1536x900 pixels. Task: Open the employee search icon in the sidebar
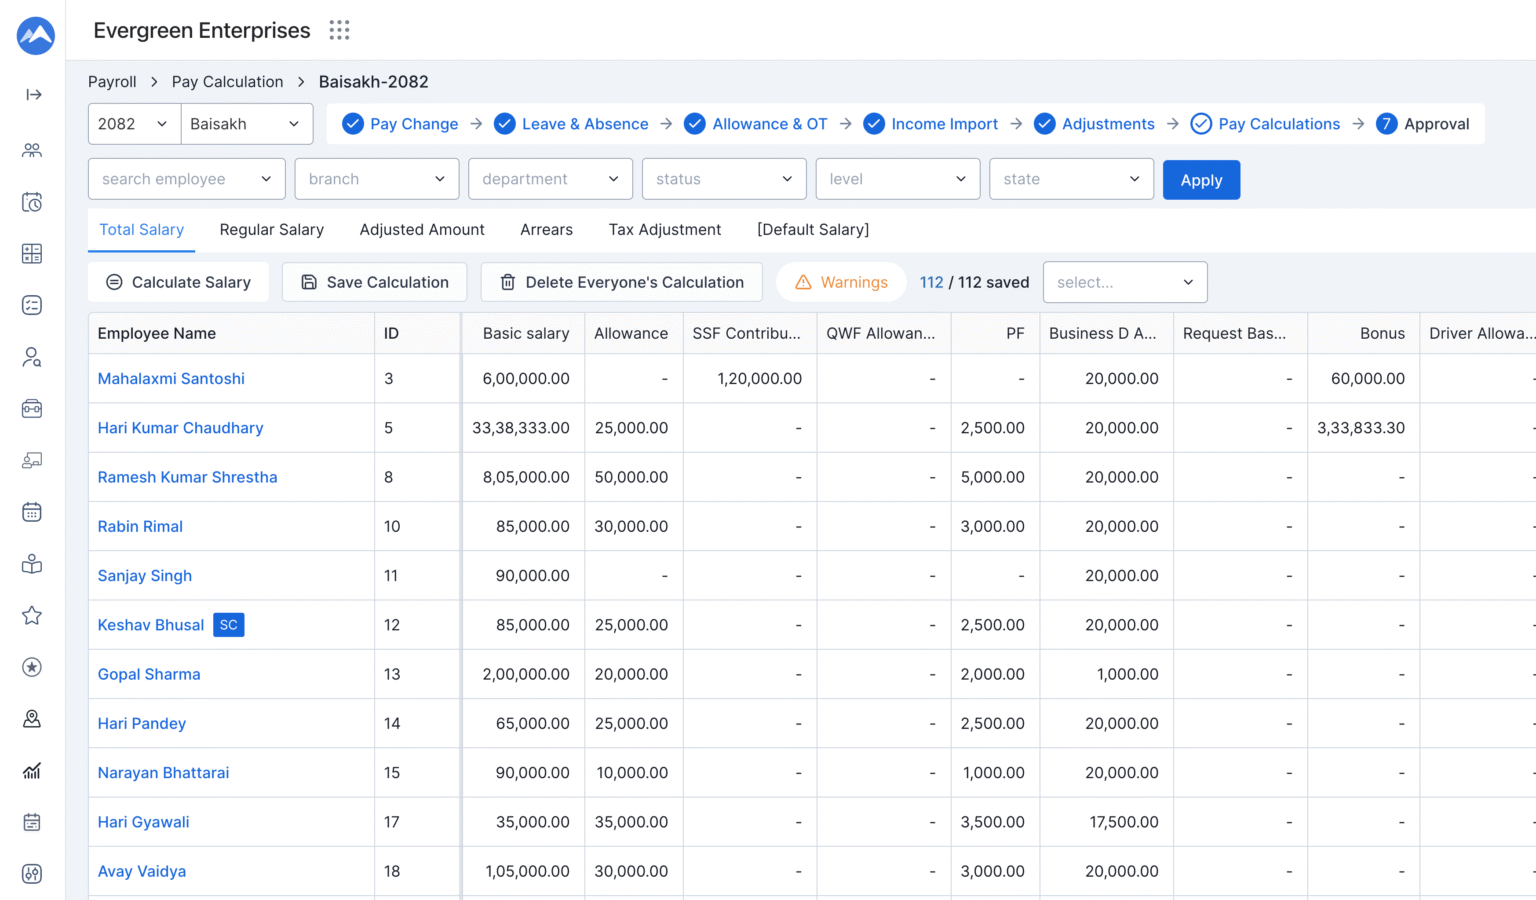pyautogui.click(x=31, y=357)
